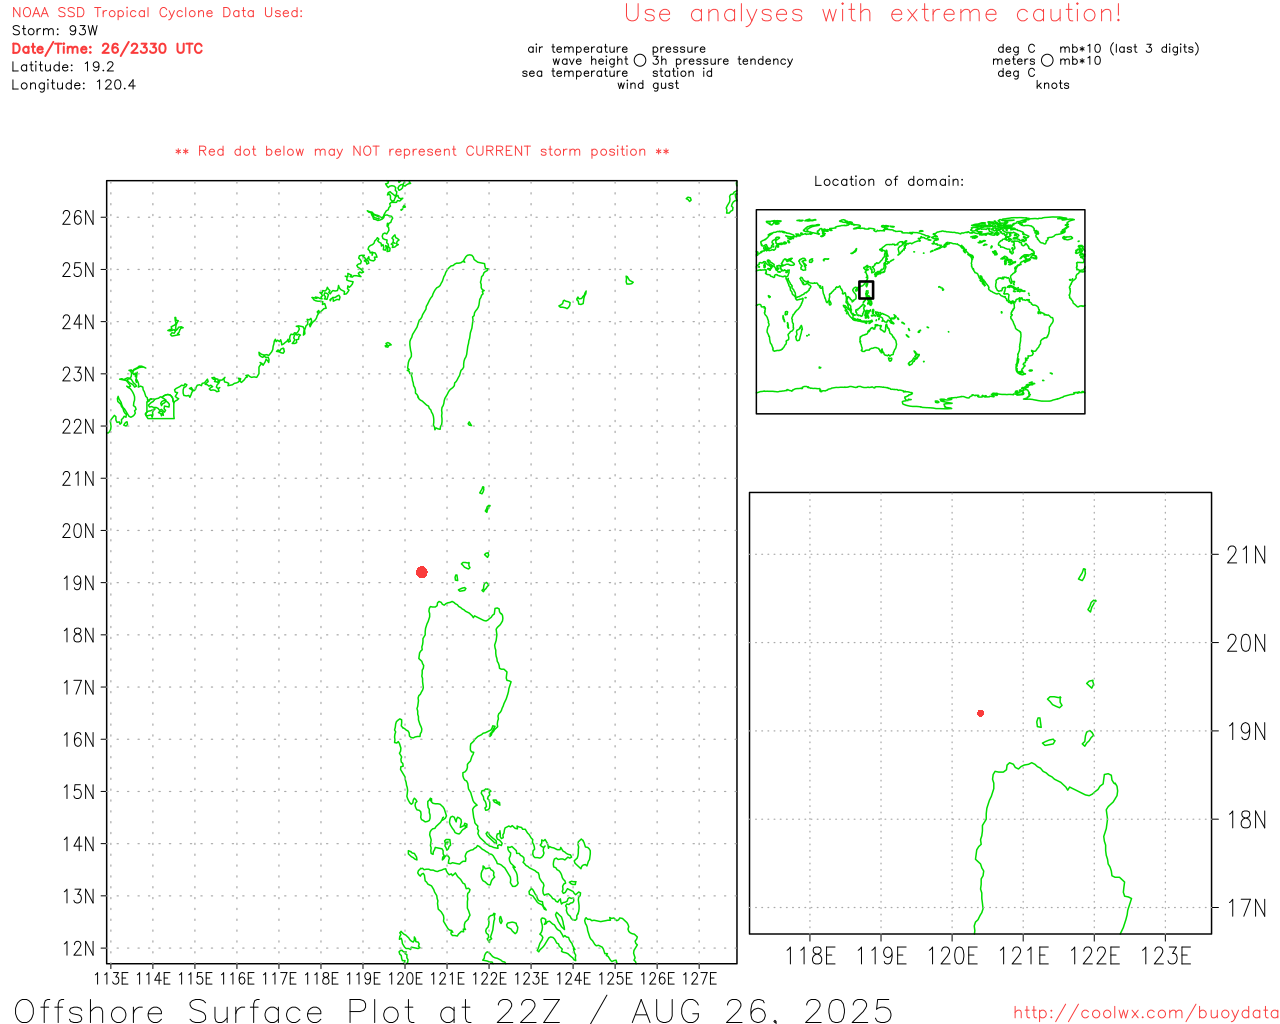Click the station circle in the left legend
This screenshot has width=1280, height=1024.
pos(640,61)
